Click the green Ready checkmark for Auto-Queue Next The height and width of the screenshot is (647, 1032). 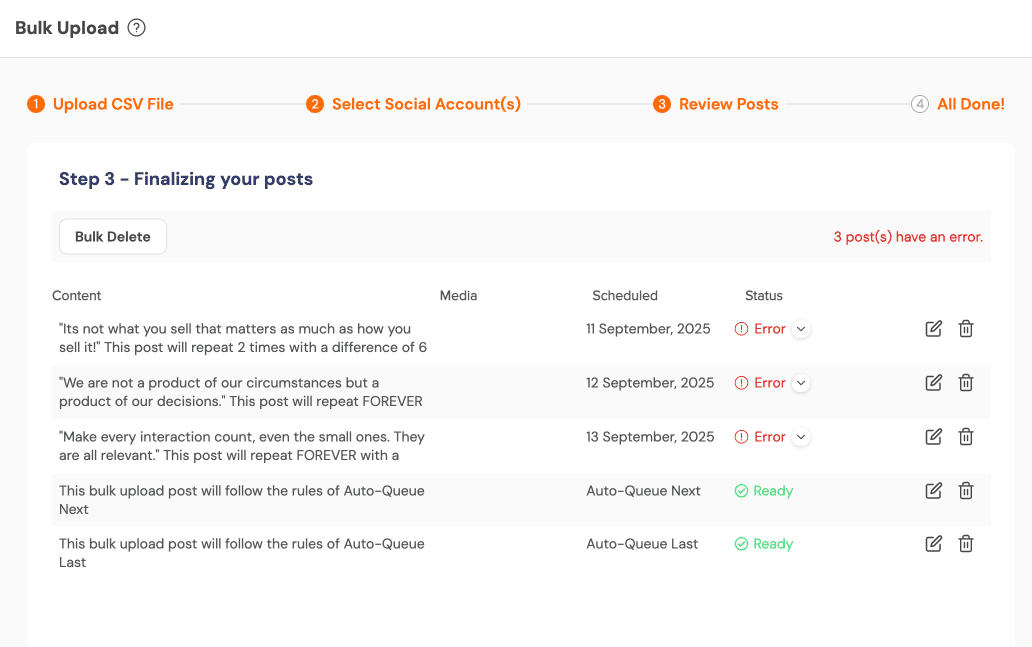(x=740, y=490)
